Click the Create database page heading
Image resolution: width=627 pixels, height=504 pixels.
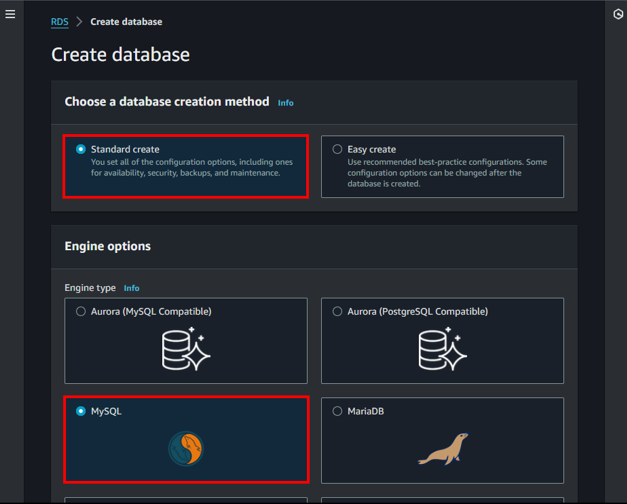pyautogui.click(x=120, y=54)
